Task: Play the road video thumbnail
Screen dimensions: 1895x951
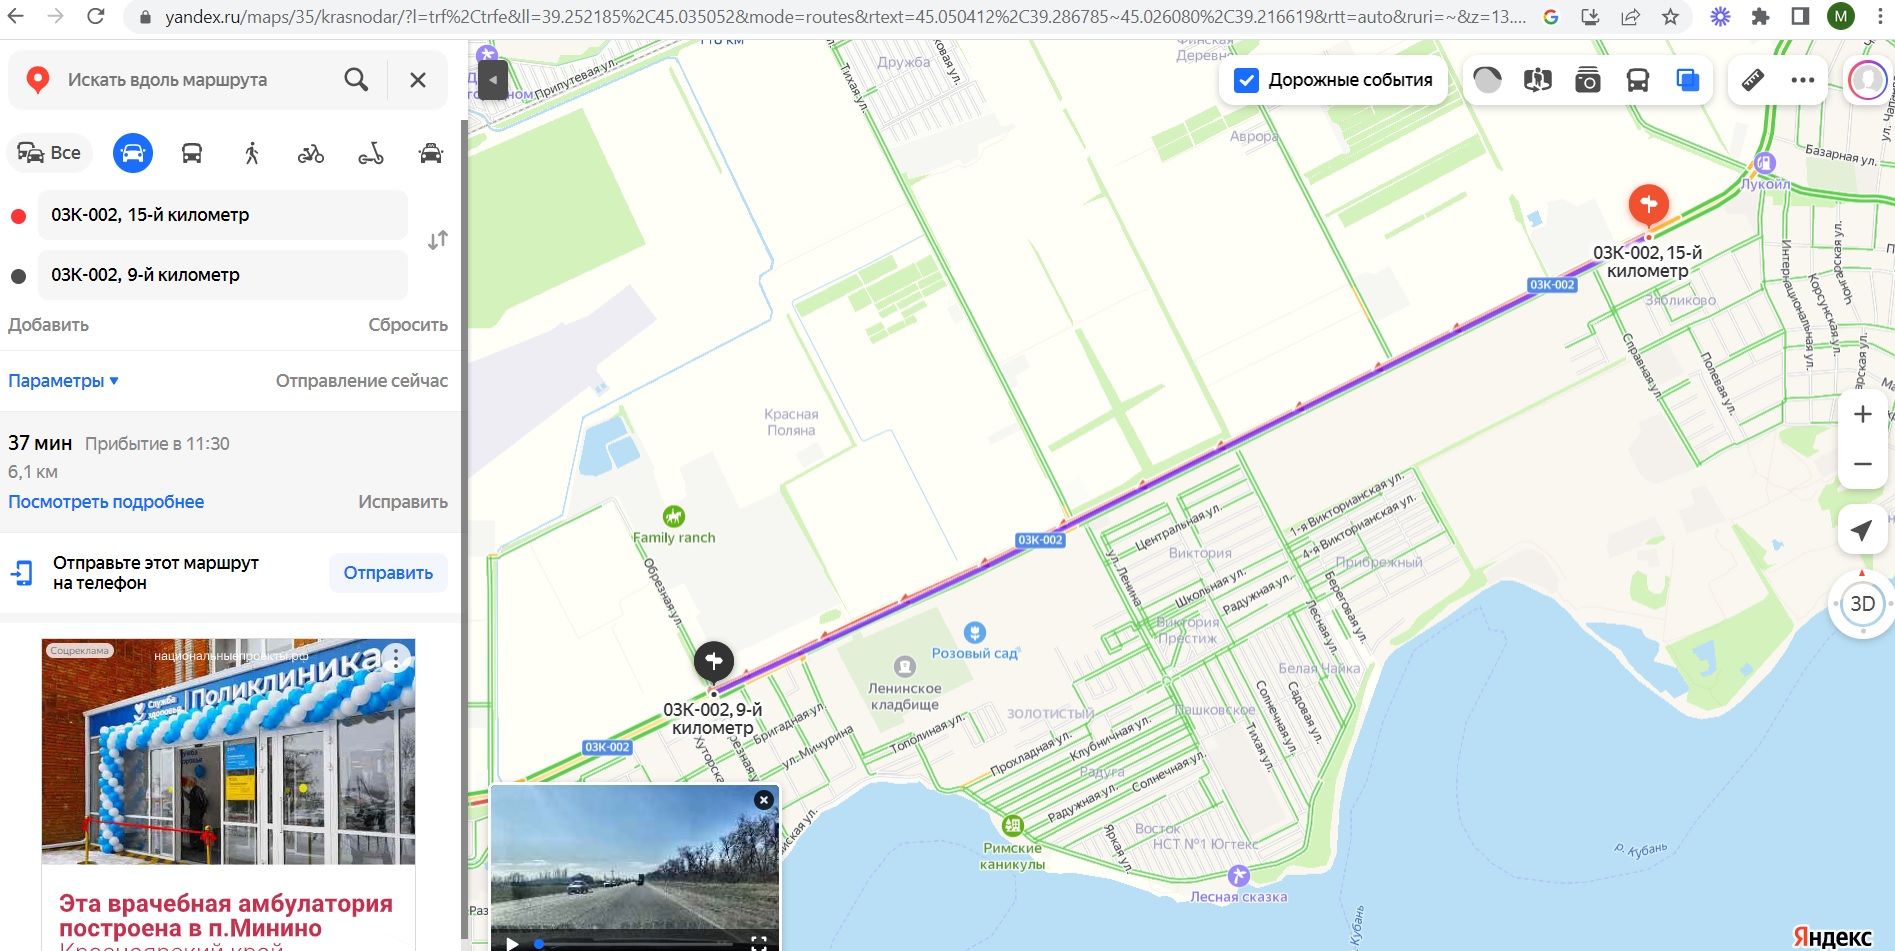Action: (x=512, y=941)
